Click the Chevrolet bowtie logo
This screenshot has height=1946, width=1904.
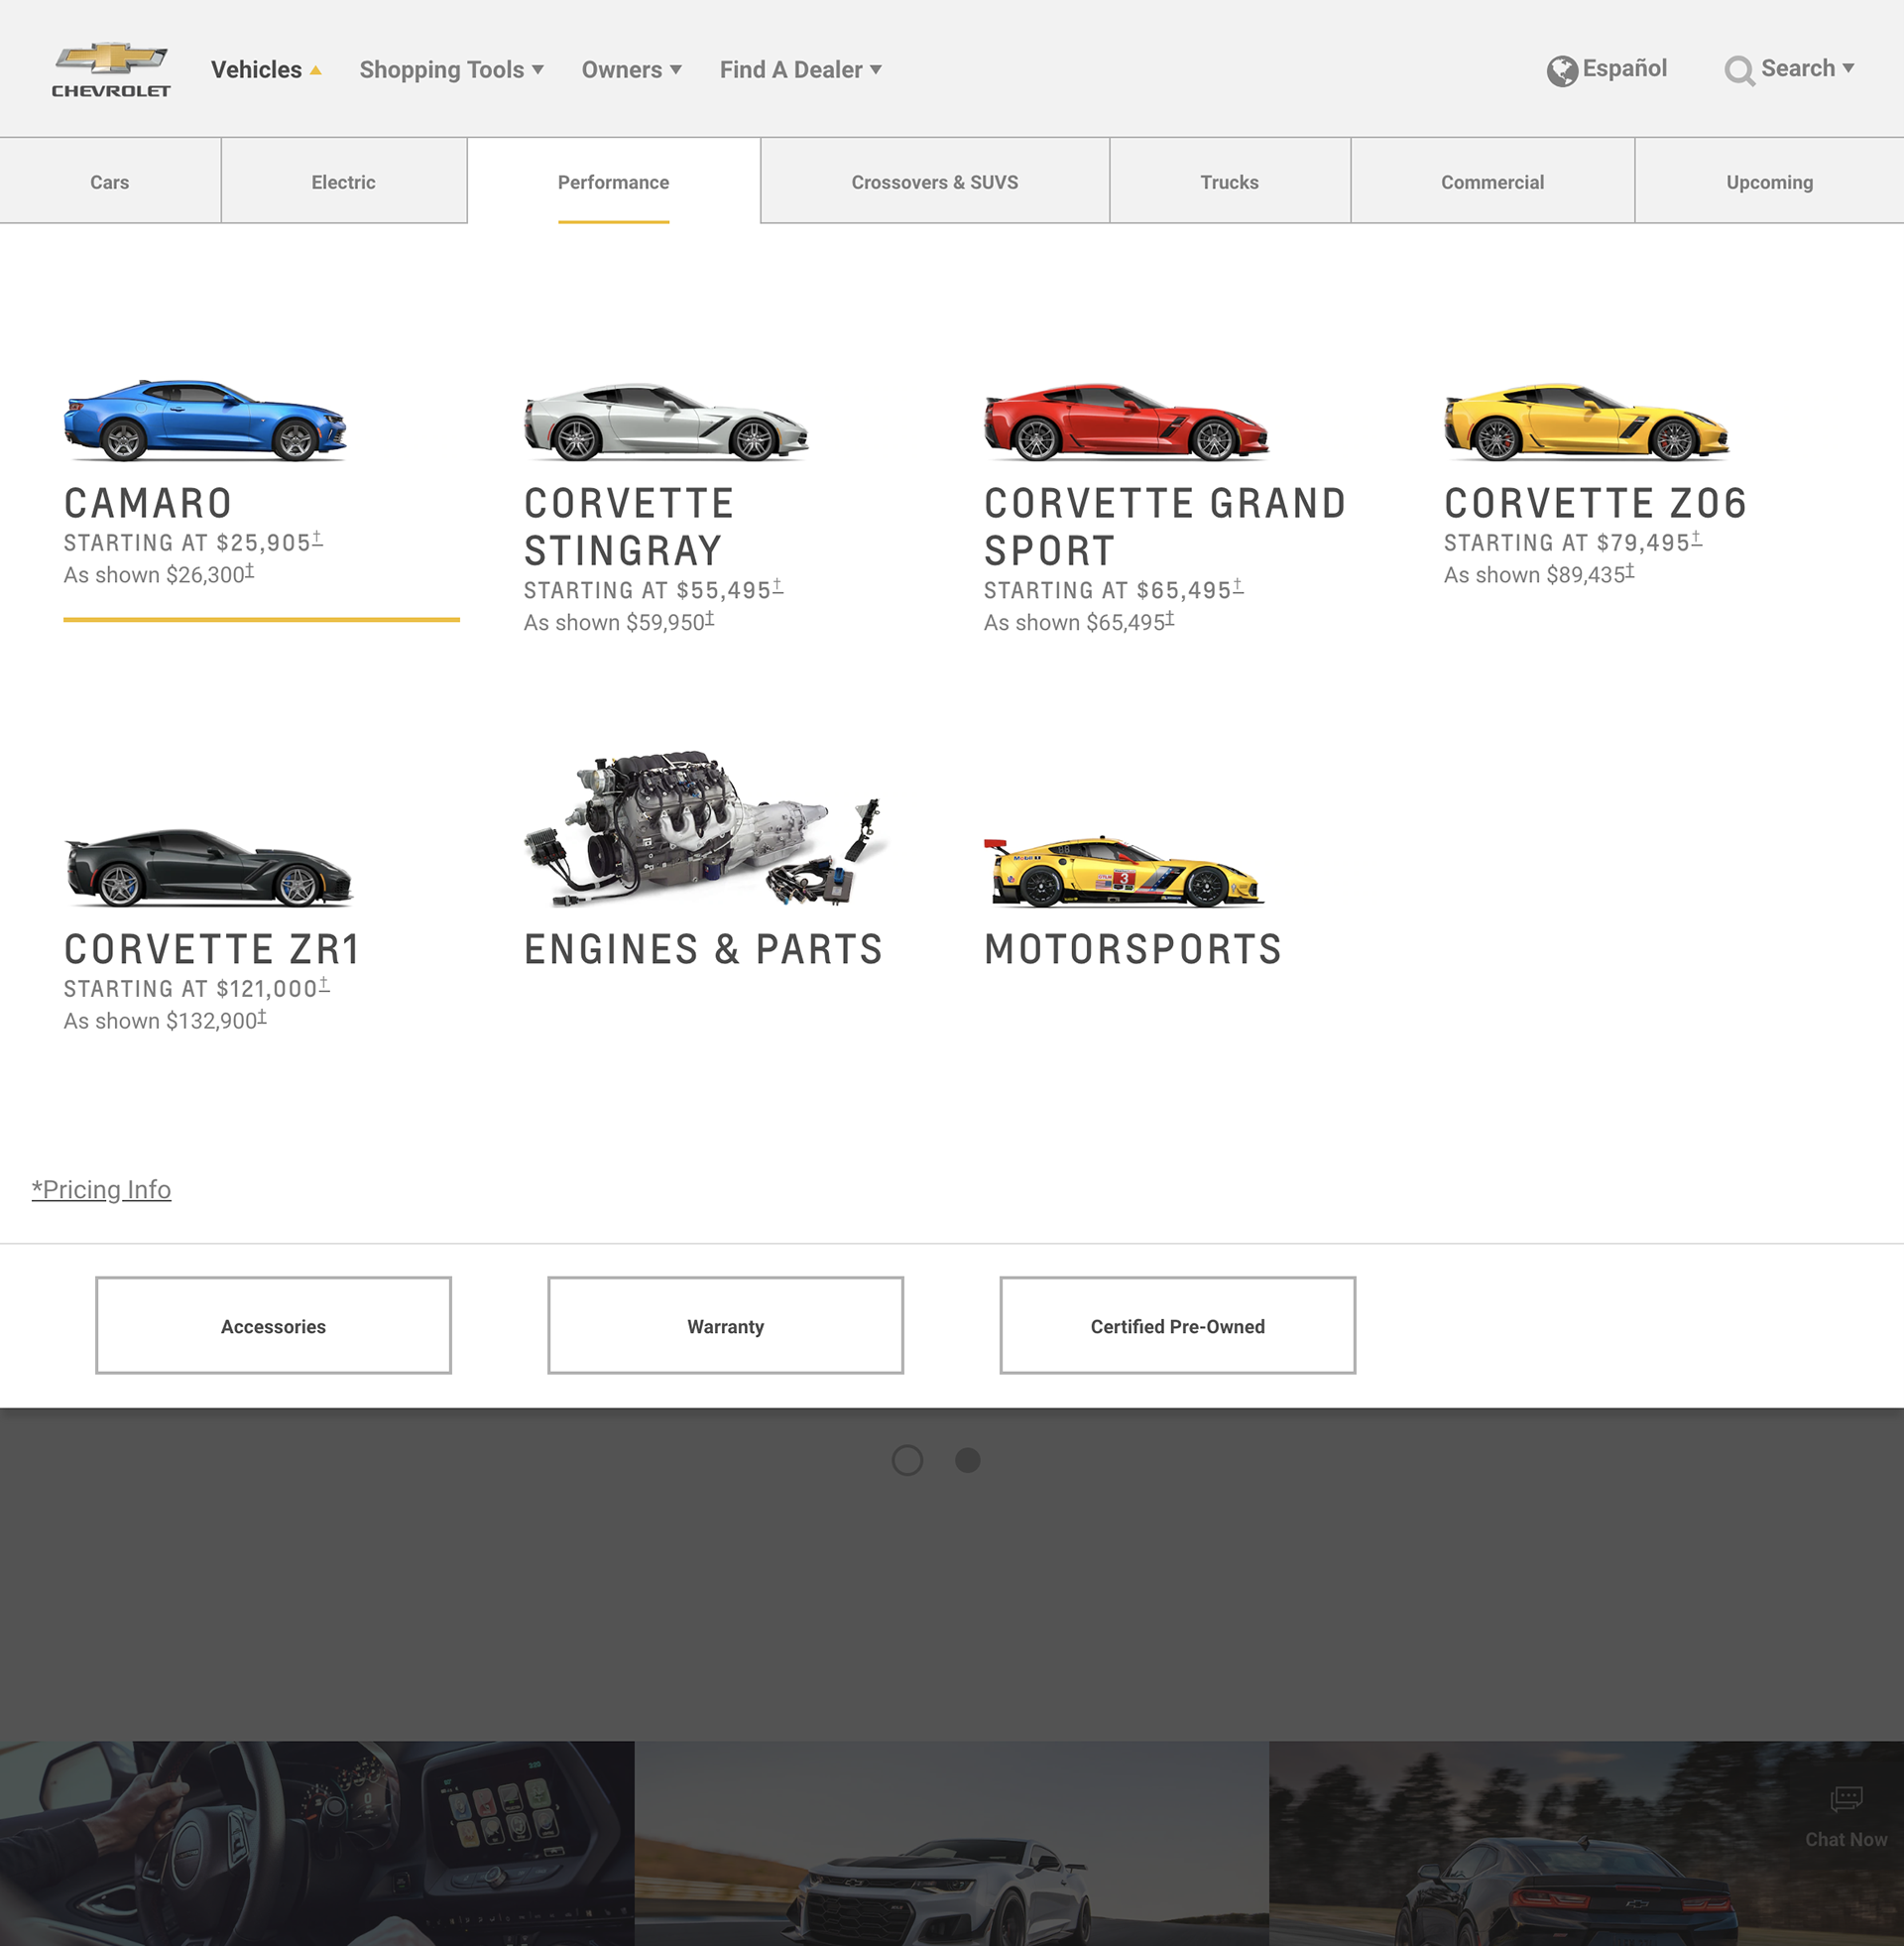[111, 69]
